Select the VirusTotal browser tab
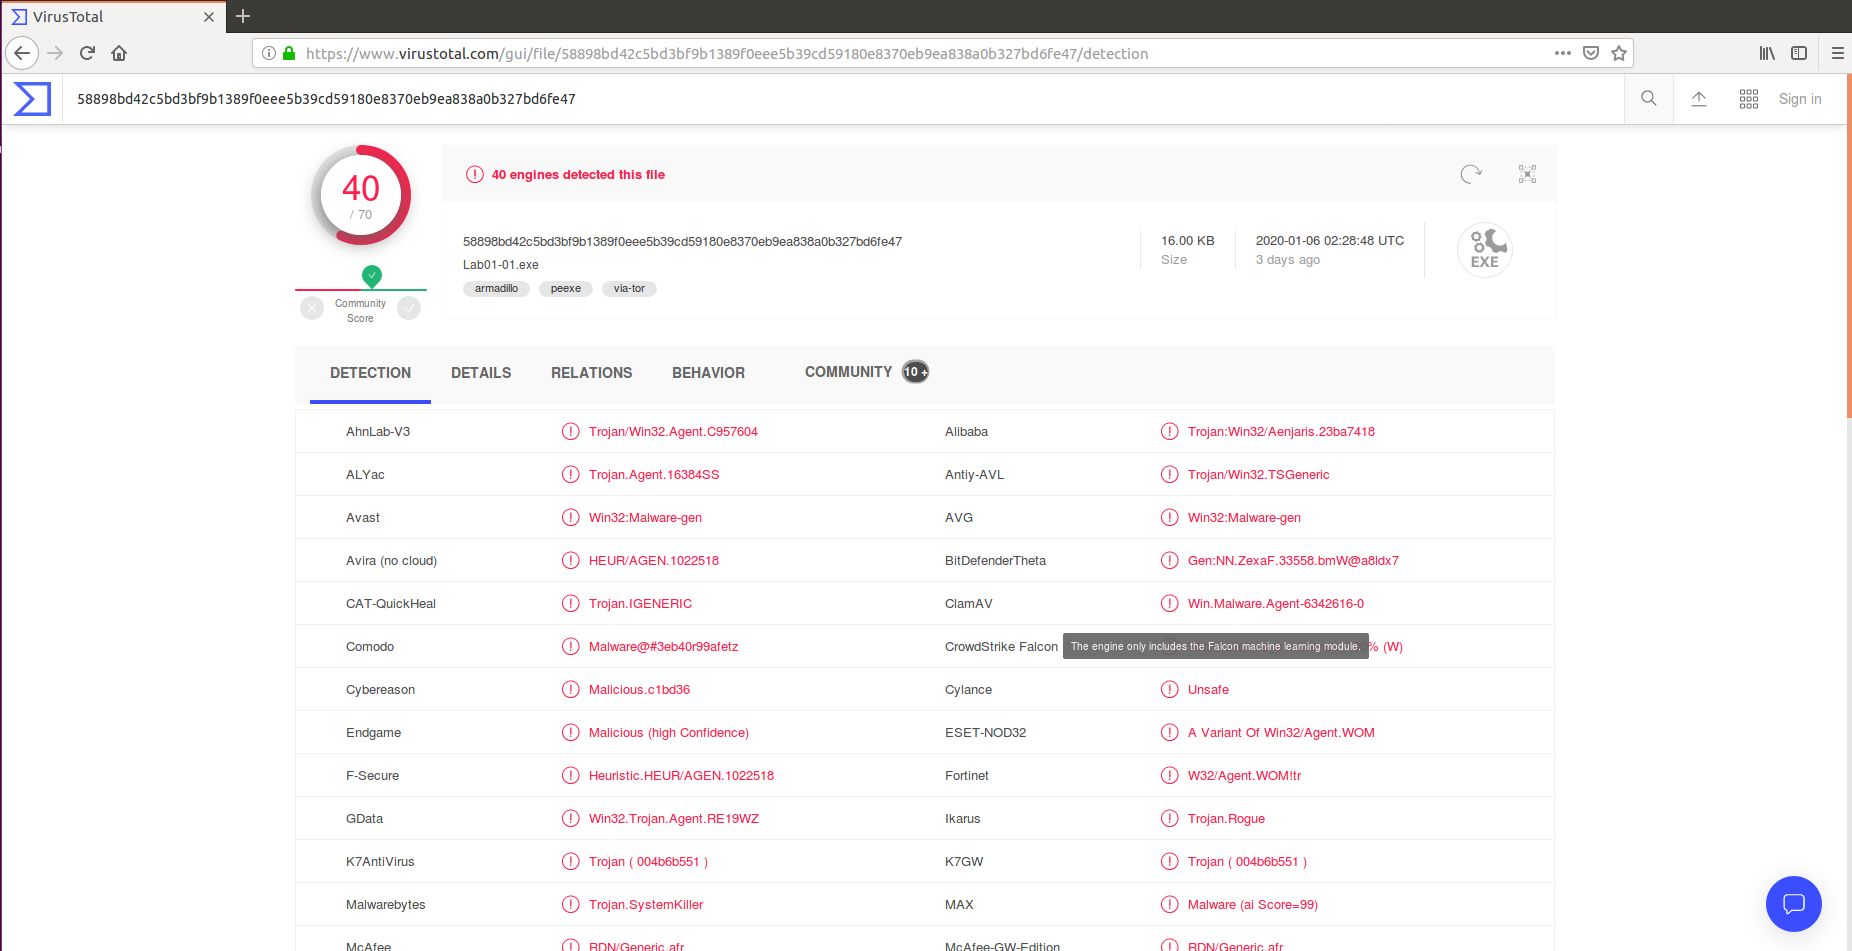1852x951 pixels. (x=113, y=17)
